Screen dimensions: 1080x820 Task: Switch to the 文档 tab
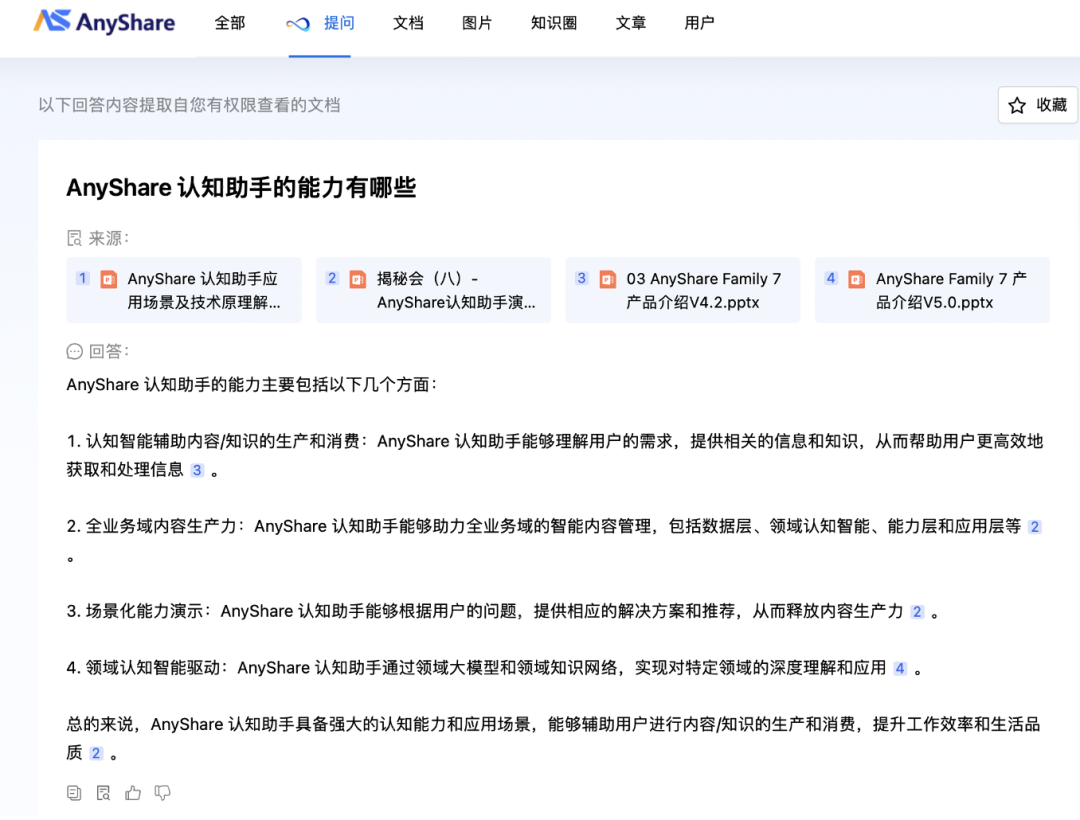pos(408,23)
